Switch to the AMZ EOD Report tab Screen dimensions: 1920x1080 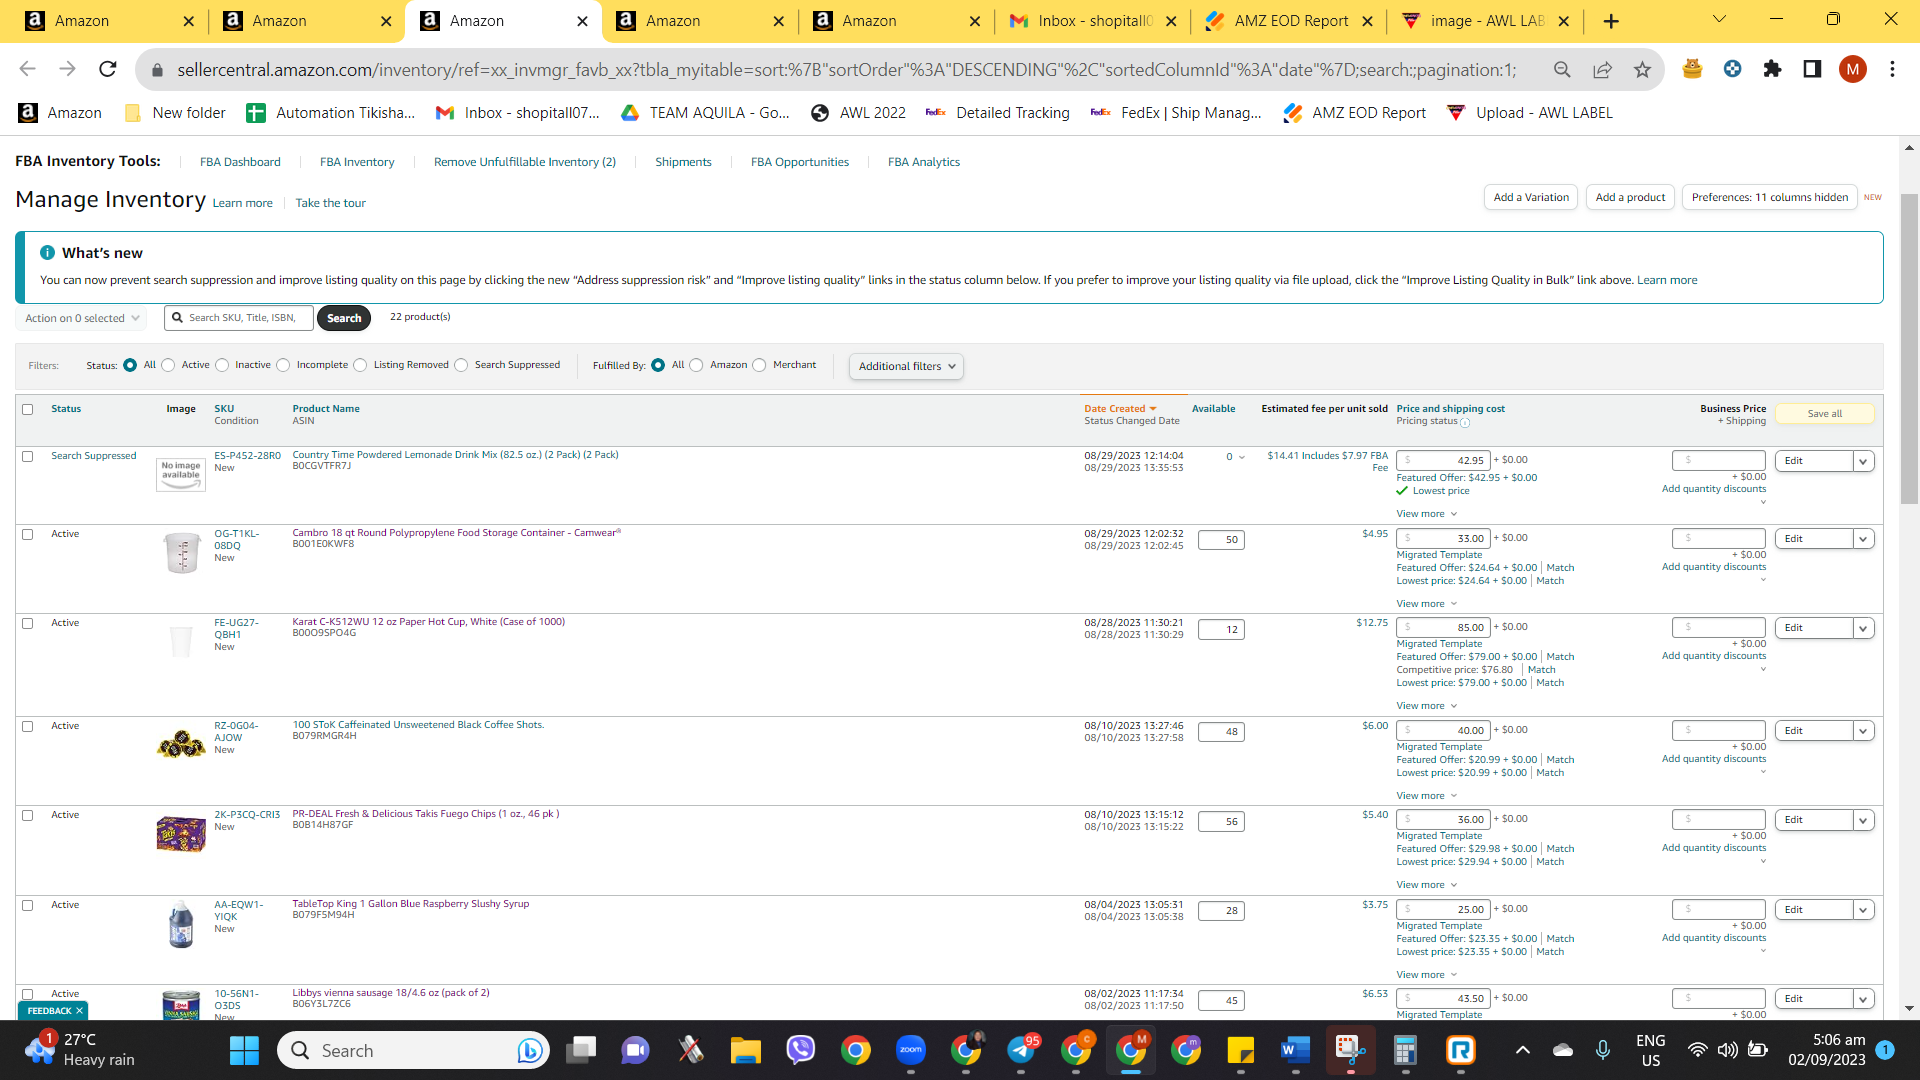[x=1290, y=21]
